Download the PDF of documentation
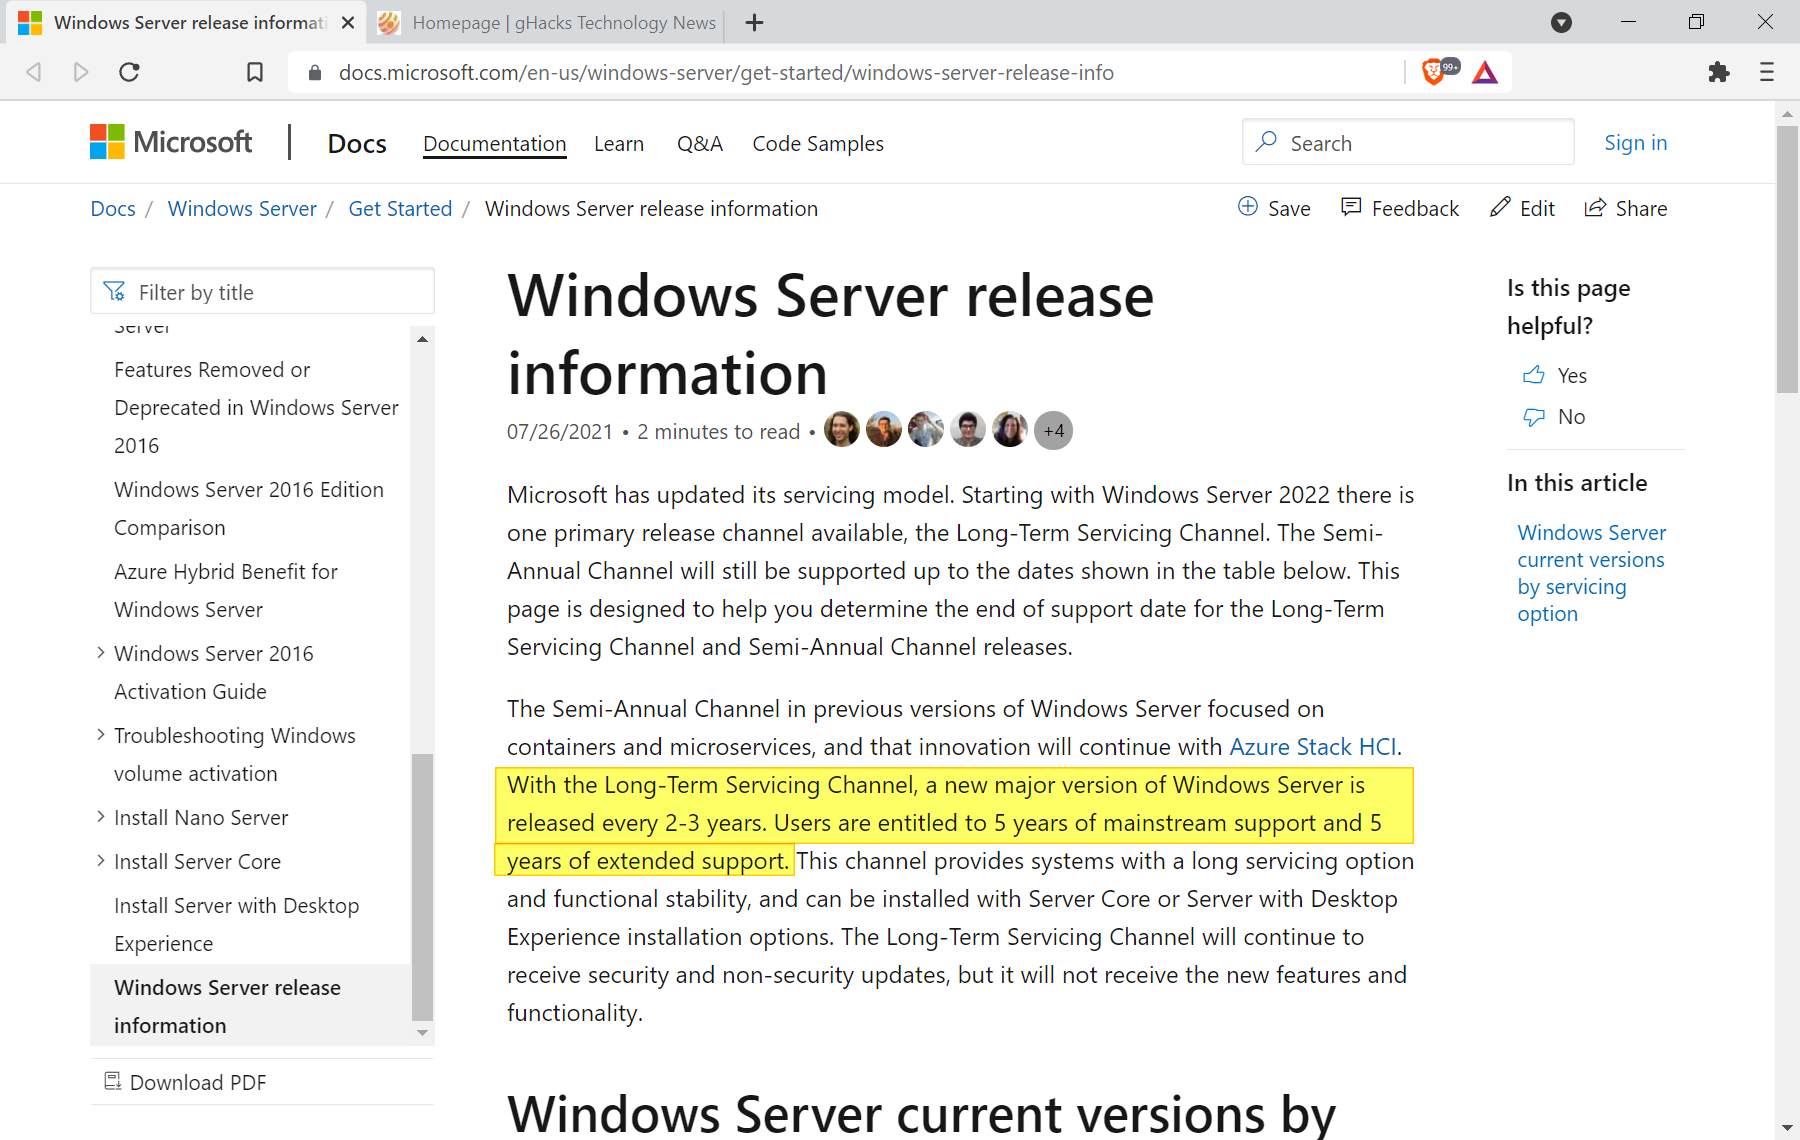Image resolution: width=1800 pixels, height=1140 pixels. (x=186, y=1082)
